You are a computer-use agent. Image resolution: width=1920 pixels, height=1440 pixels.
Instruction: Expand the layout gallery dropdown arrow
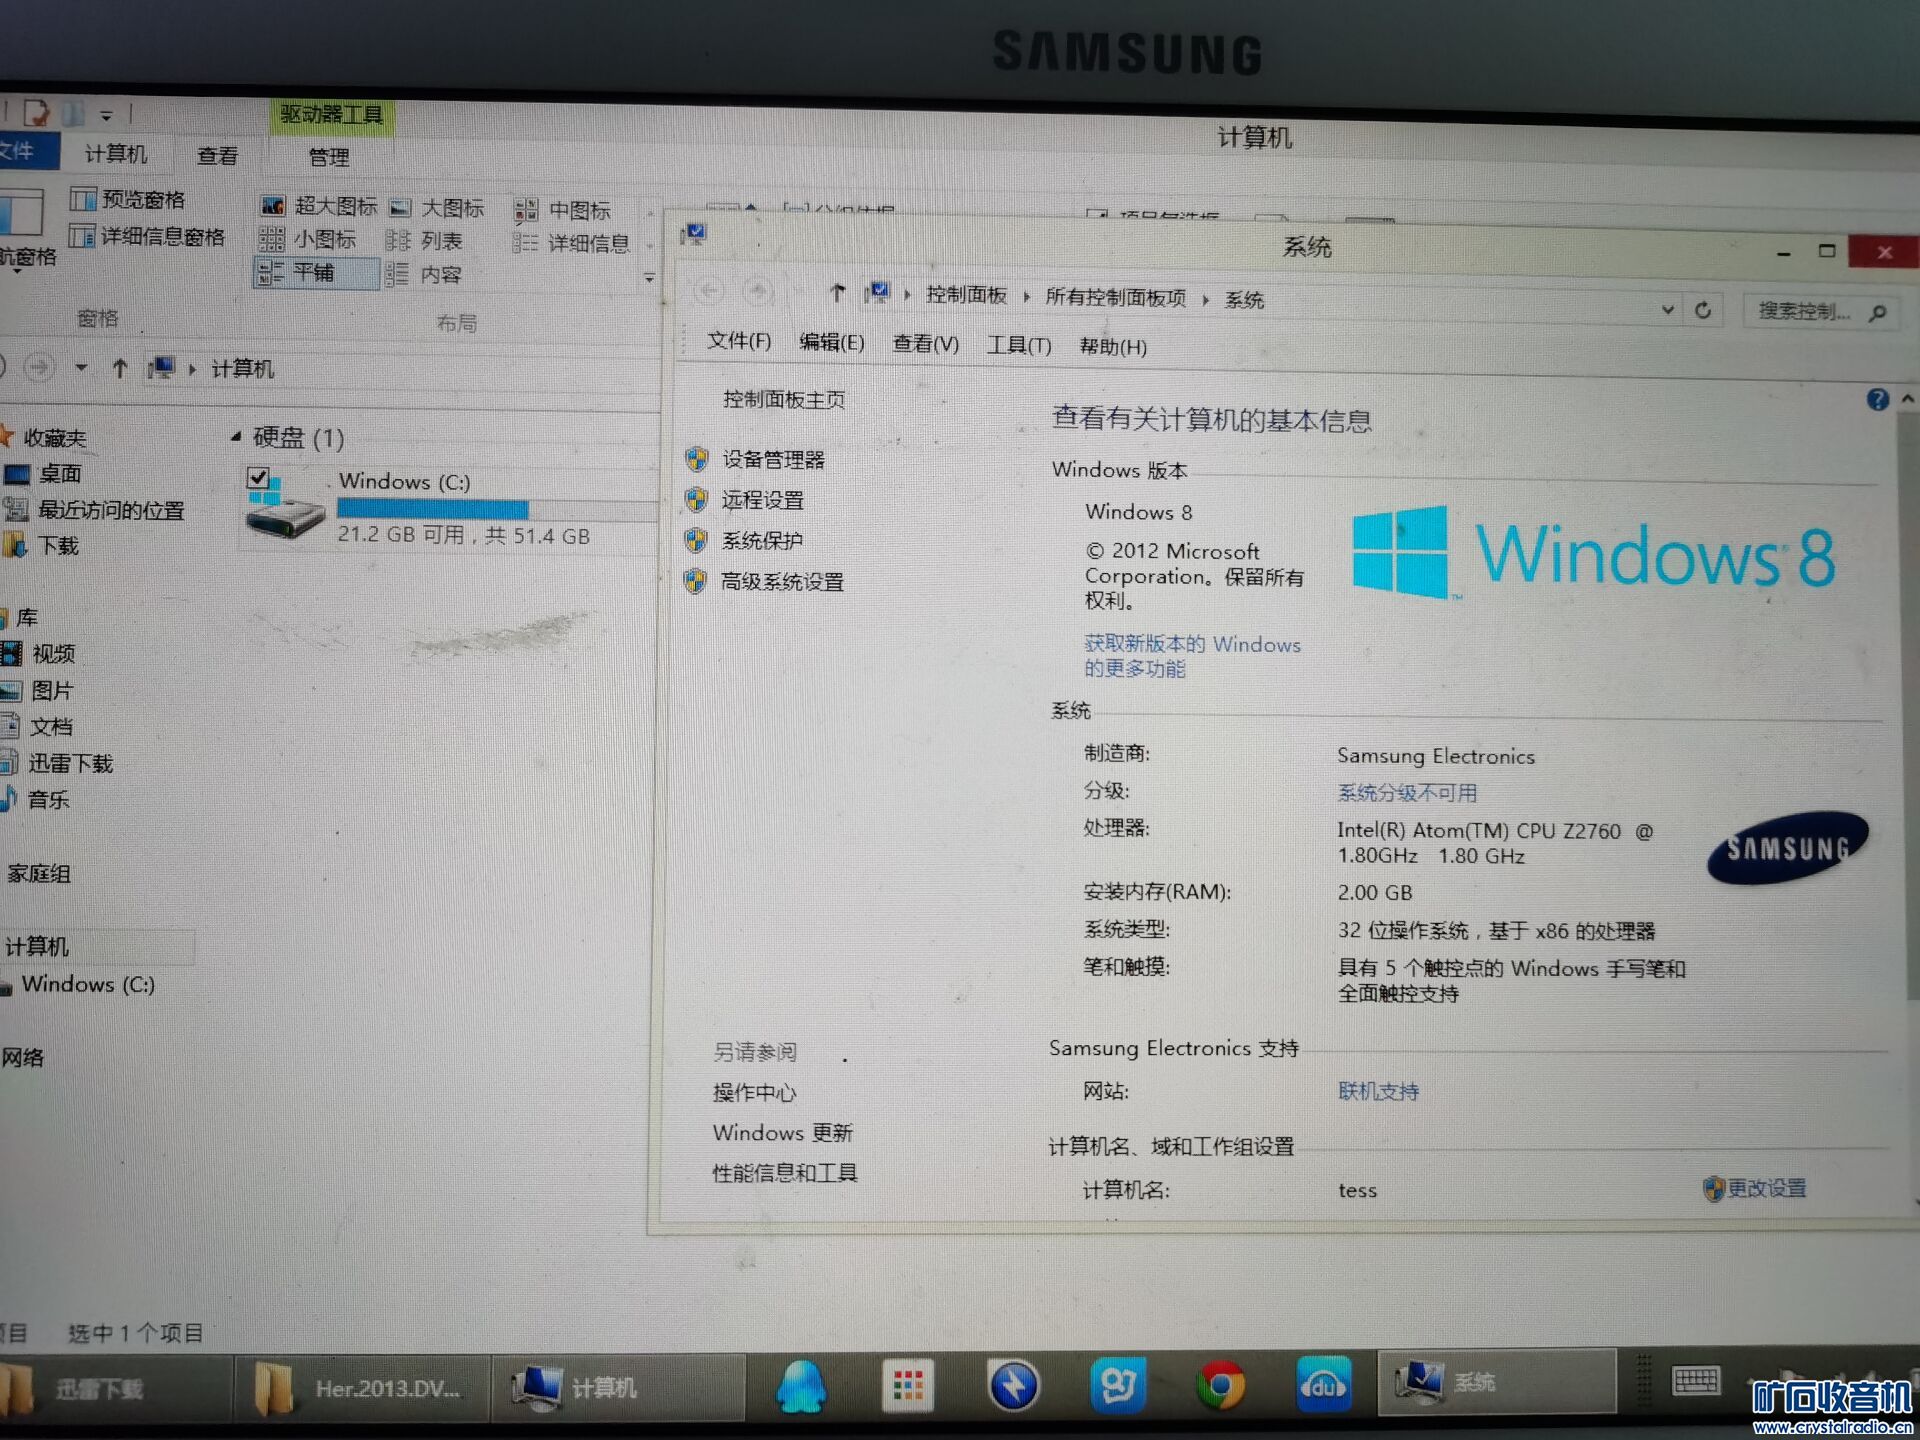click(649, 278)
